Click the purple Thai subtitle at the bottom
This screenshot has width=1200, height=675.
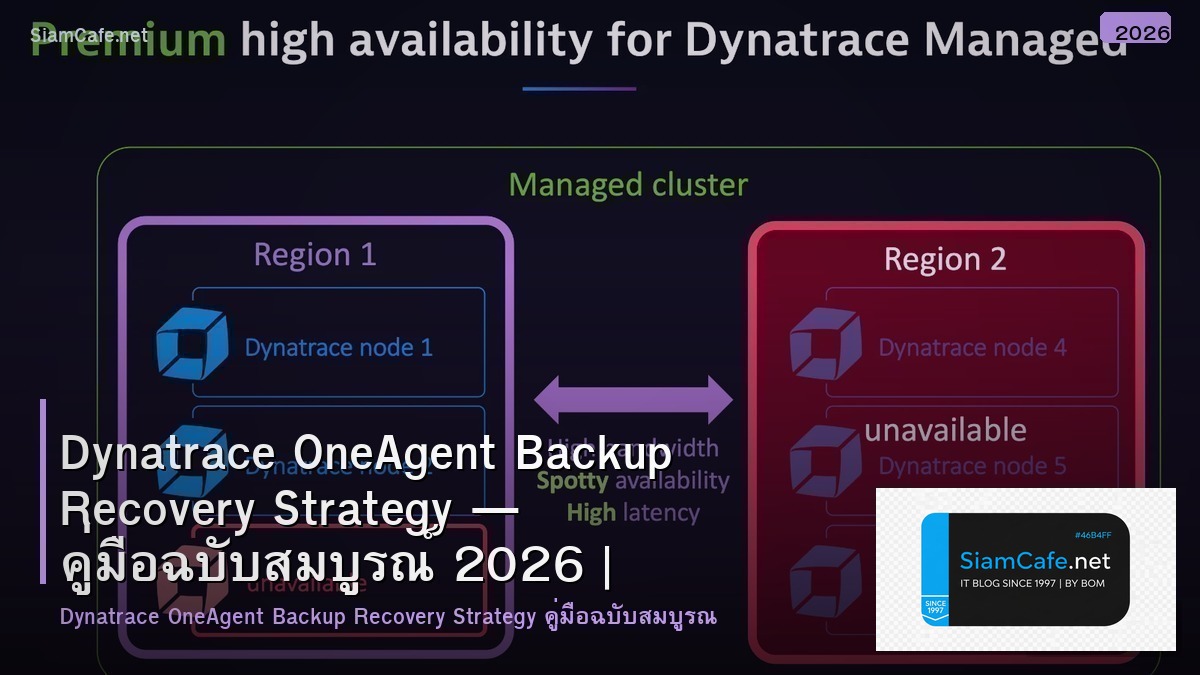coord(388,616)
